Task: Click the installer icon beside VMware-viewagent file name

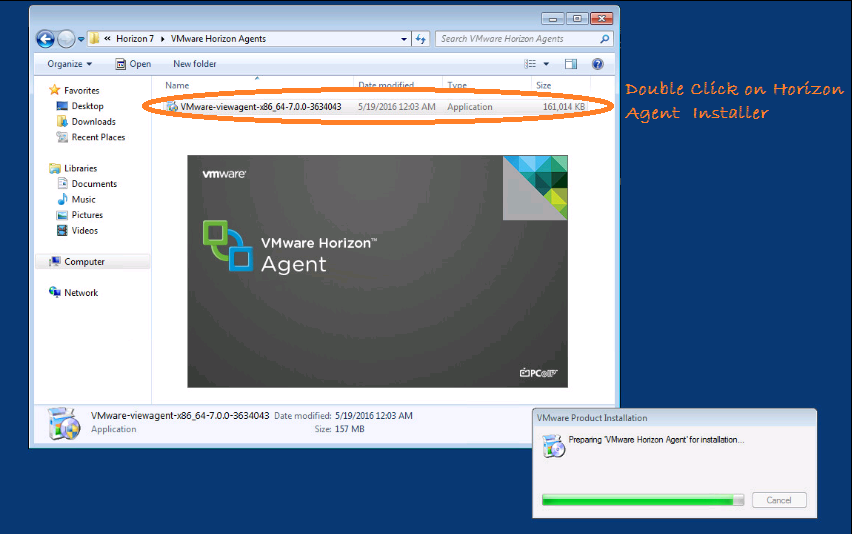Action: click(172, 107)
